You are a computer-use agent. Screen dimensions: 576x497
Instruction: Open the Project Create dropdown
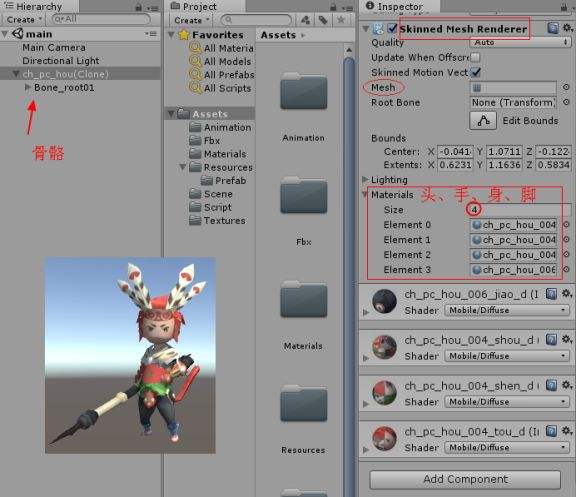point(192,20)
